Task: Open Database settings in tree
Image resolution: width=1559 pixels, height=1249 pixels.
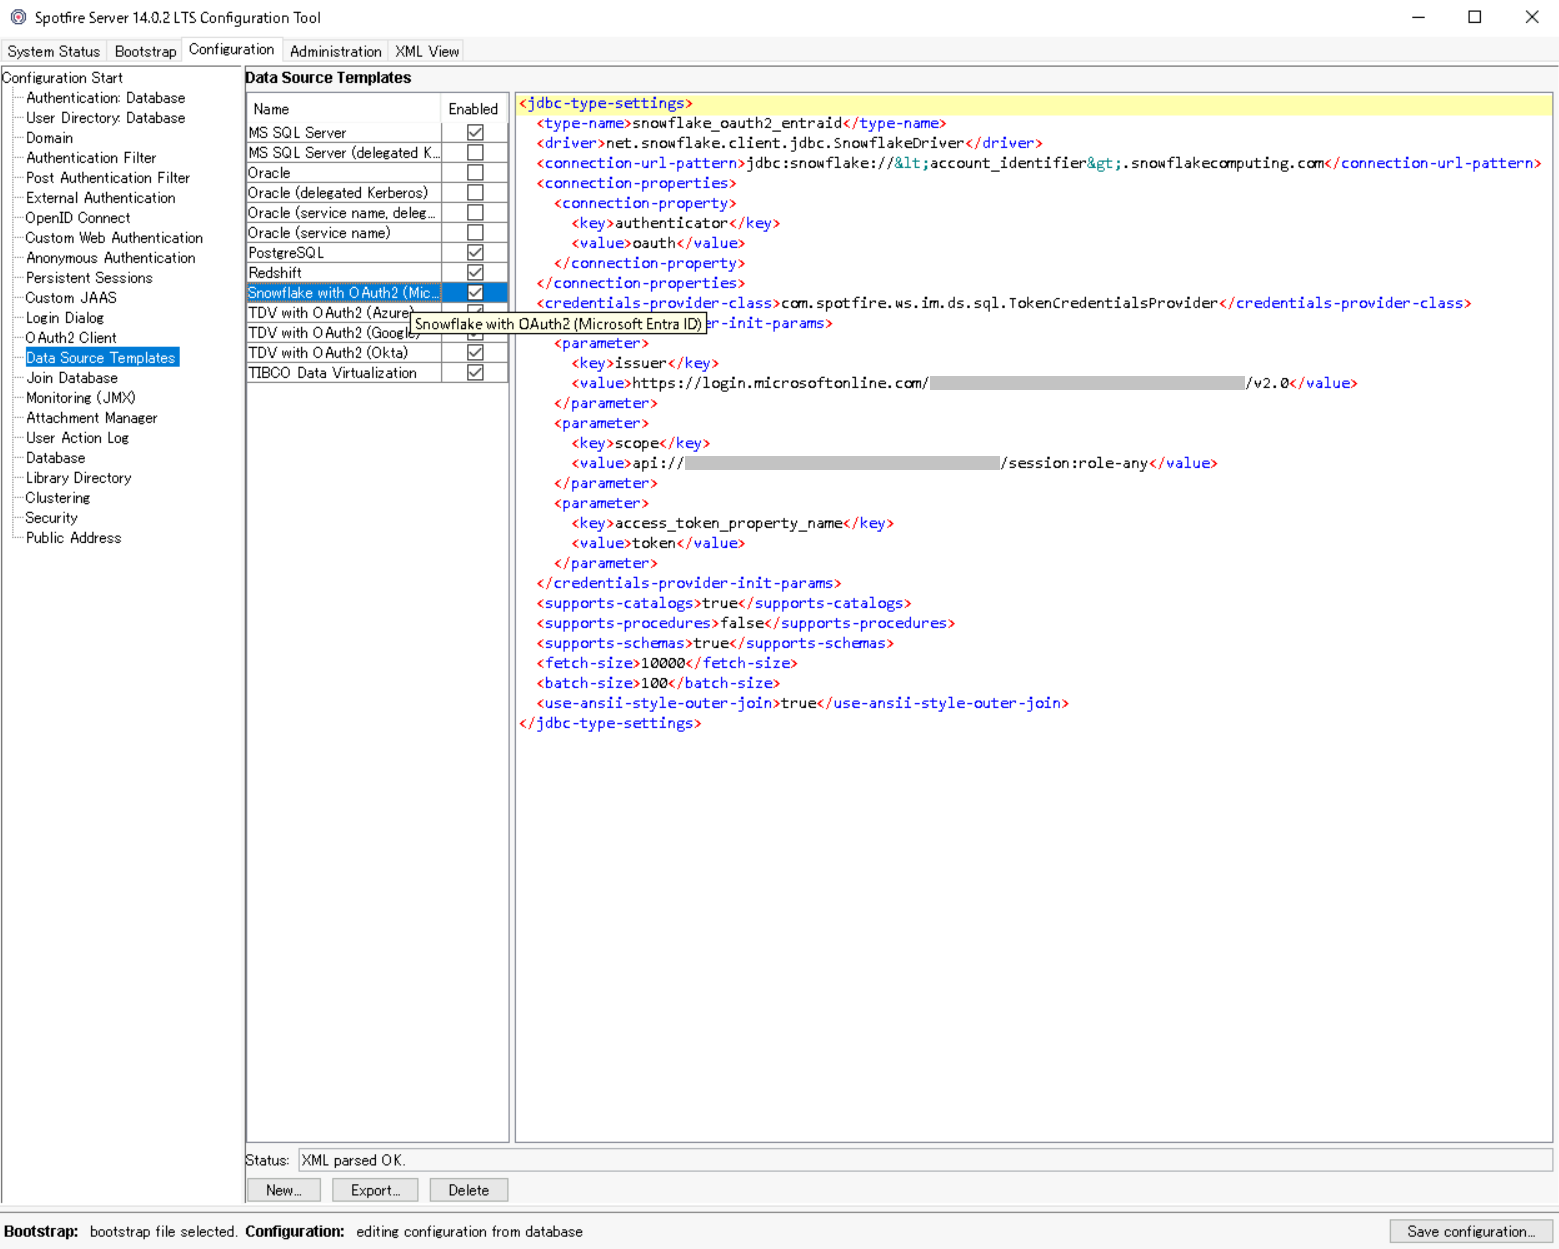Action: coord(55,458)
